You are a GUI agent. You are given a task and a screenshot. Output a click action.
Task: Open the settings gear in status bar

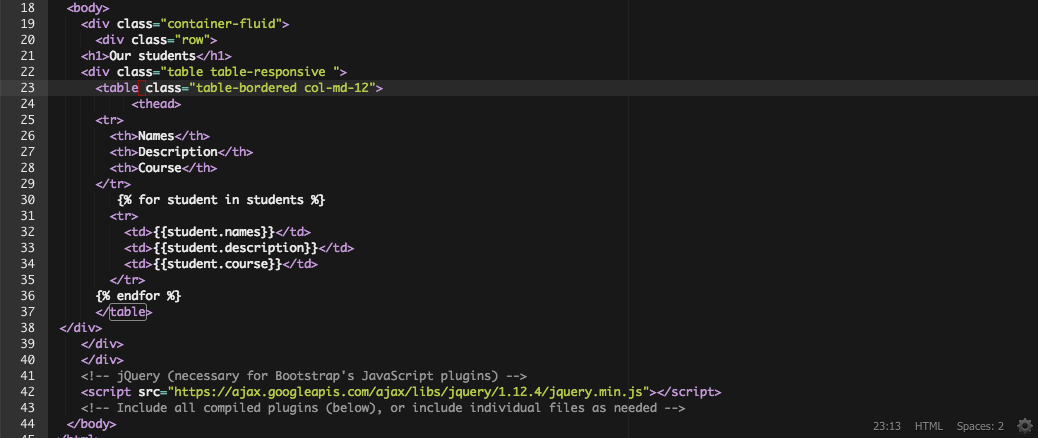click(x=1024, y=425)
